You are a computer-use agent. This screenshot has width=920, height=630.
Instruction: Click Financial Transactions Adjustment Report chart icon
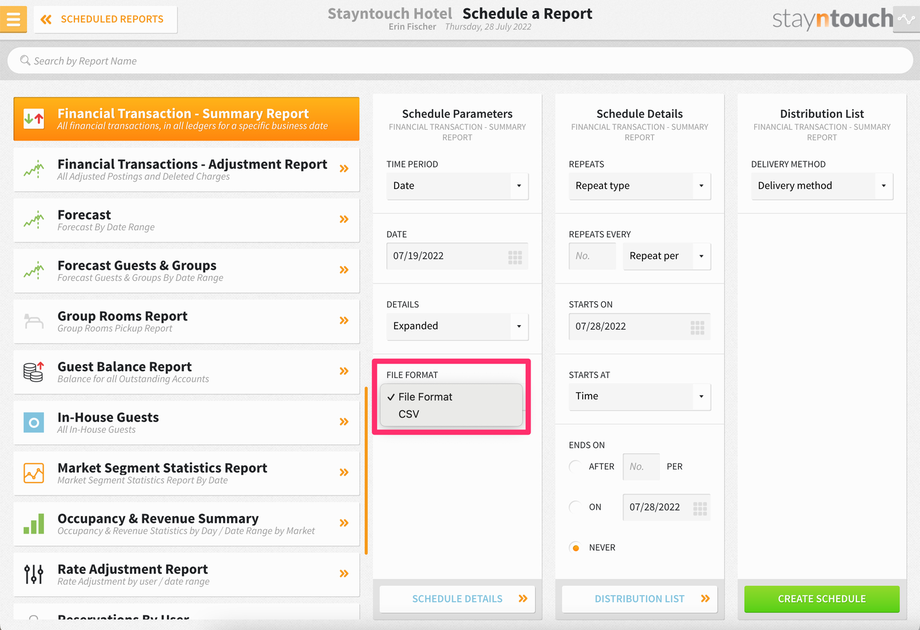point(34,169)
